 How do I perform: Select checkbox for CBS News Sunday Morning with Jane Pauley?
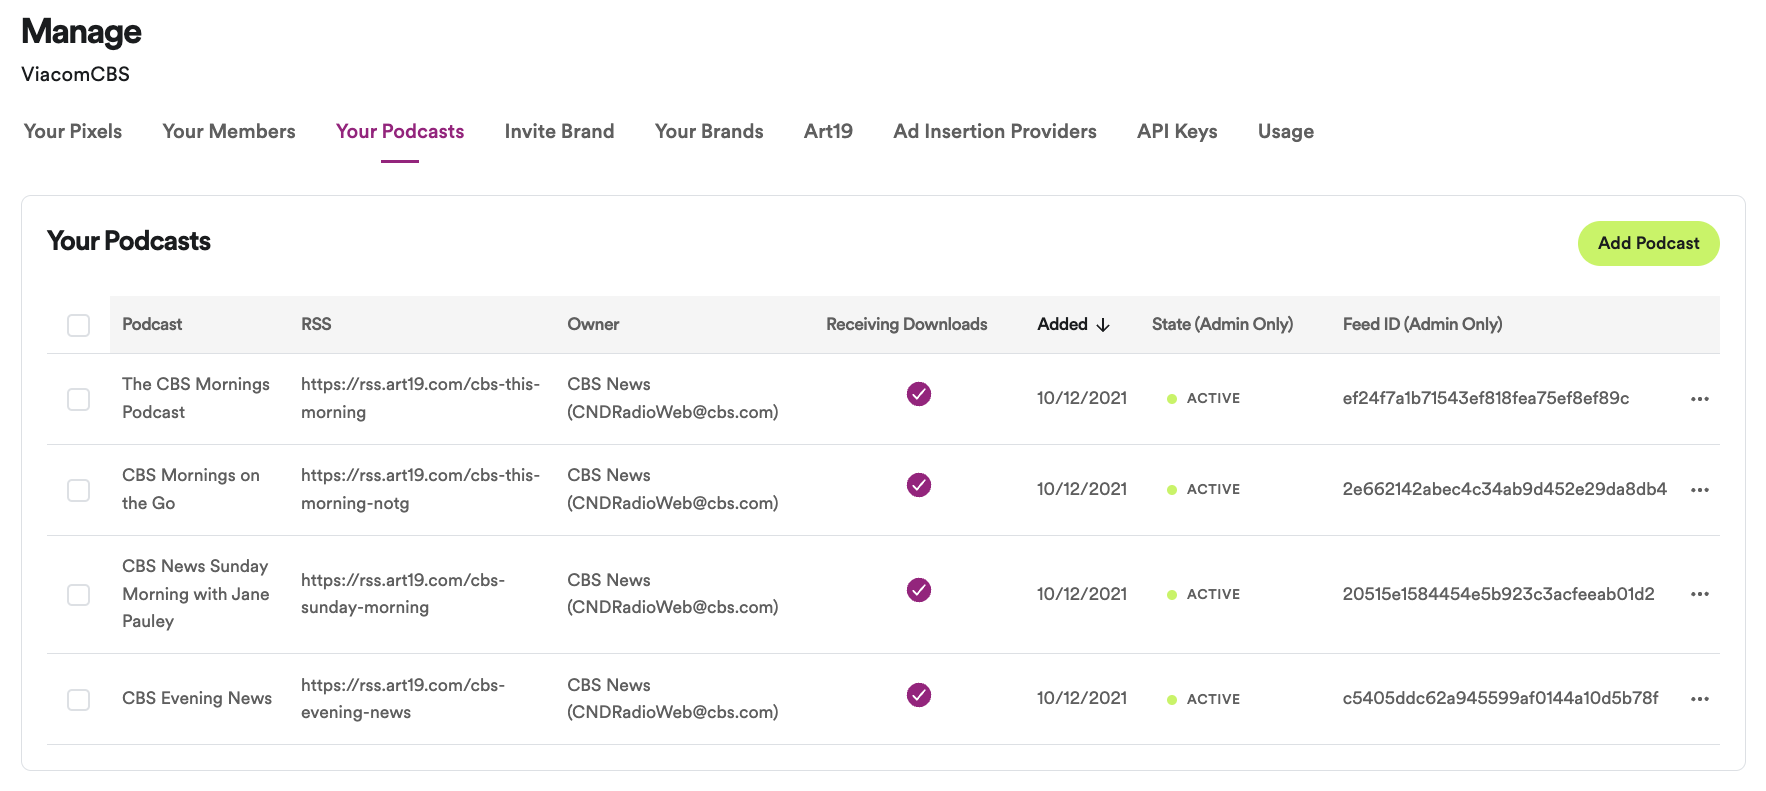[x=78, y=595]
